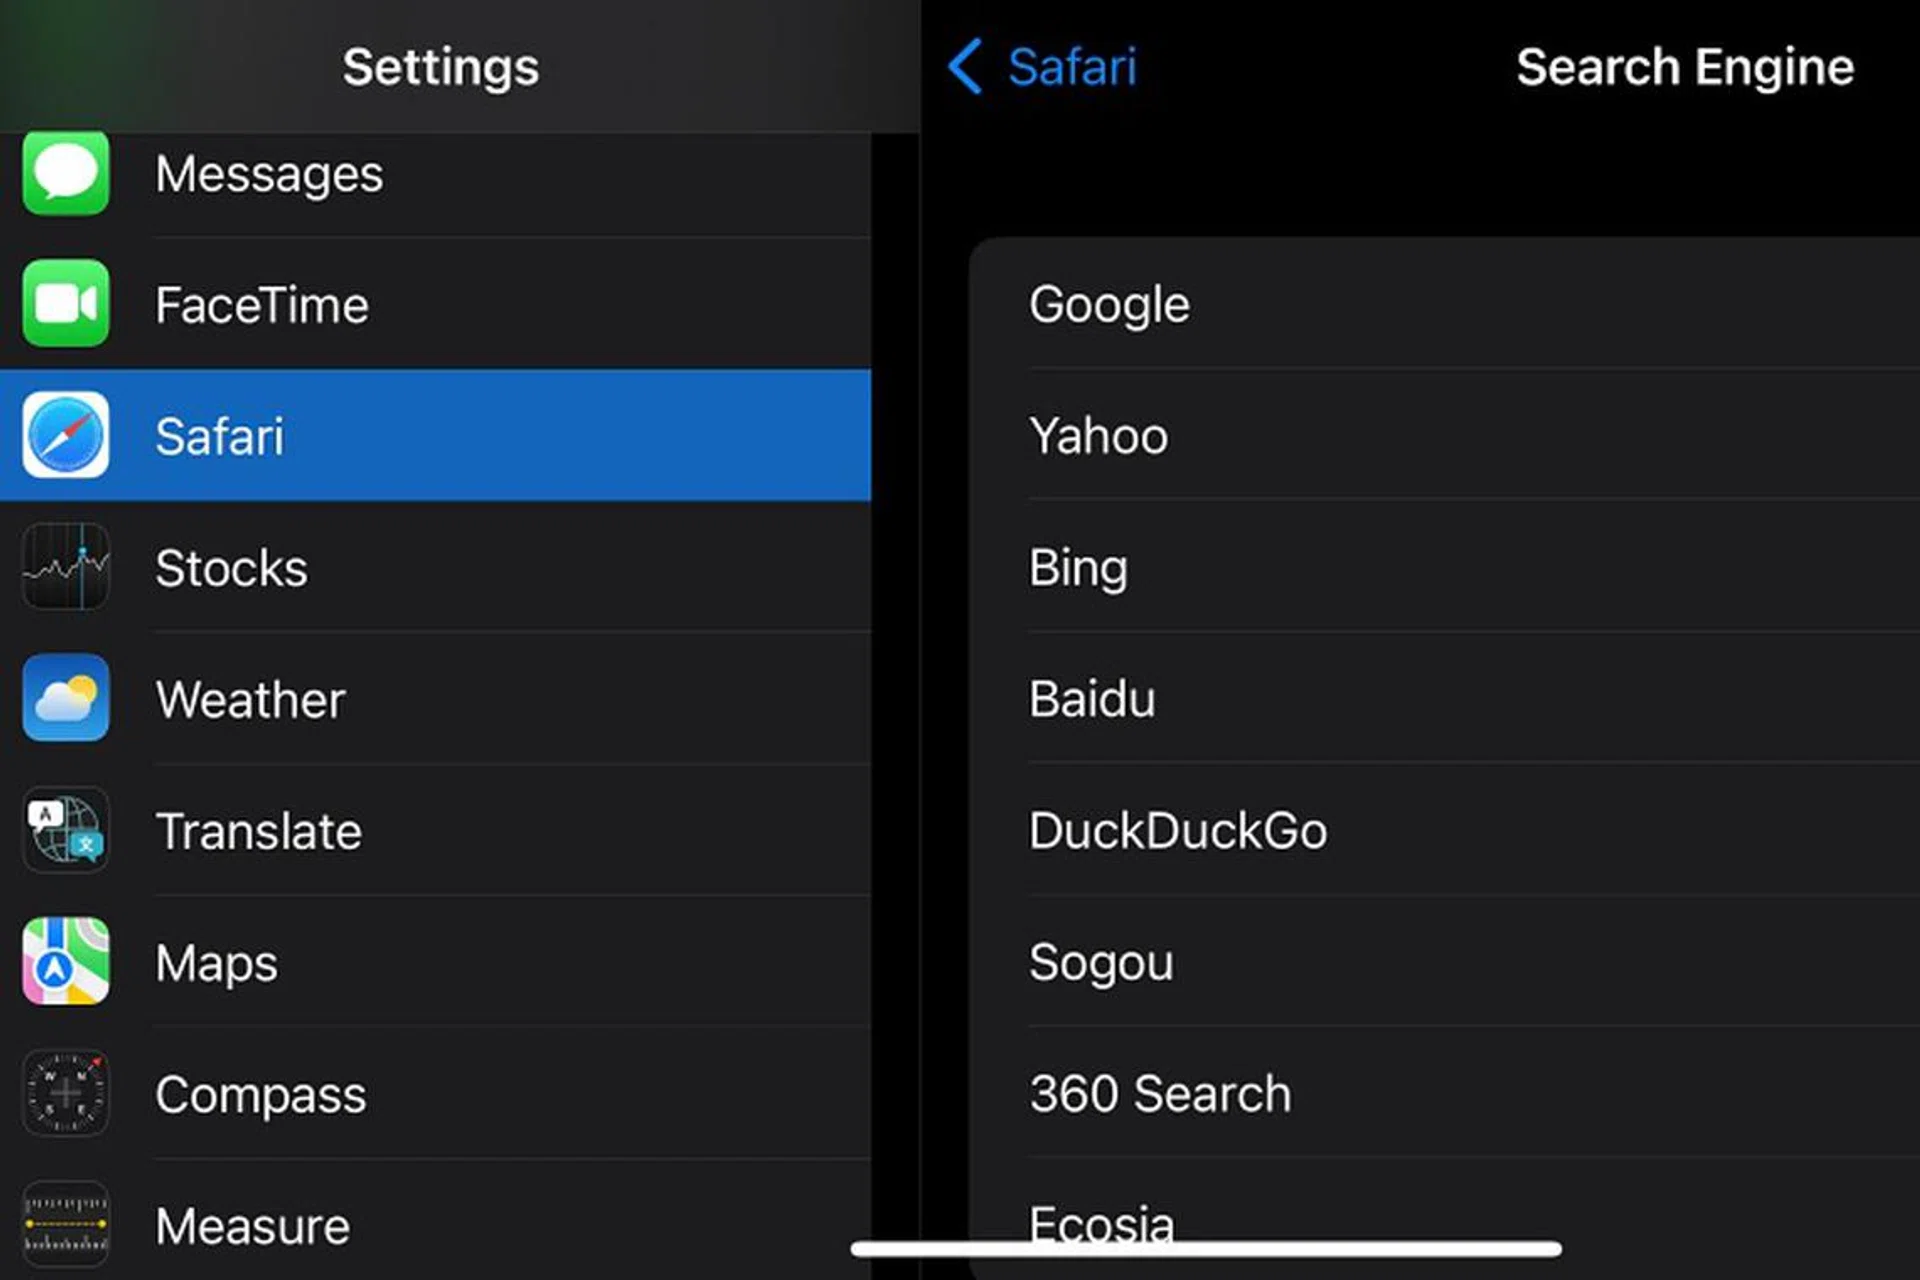1920x1280 pixels.
Task: Select Google as search engine
Action: click(x=1110, y=304)
